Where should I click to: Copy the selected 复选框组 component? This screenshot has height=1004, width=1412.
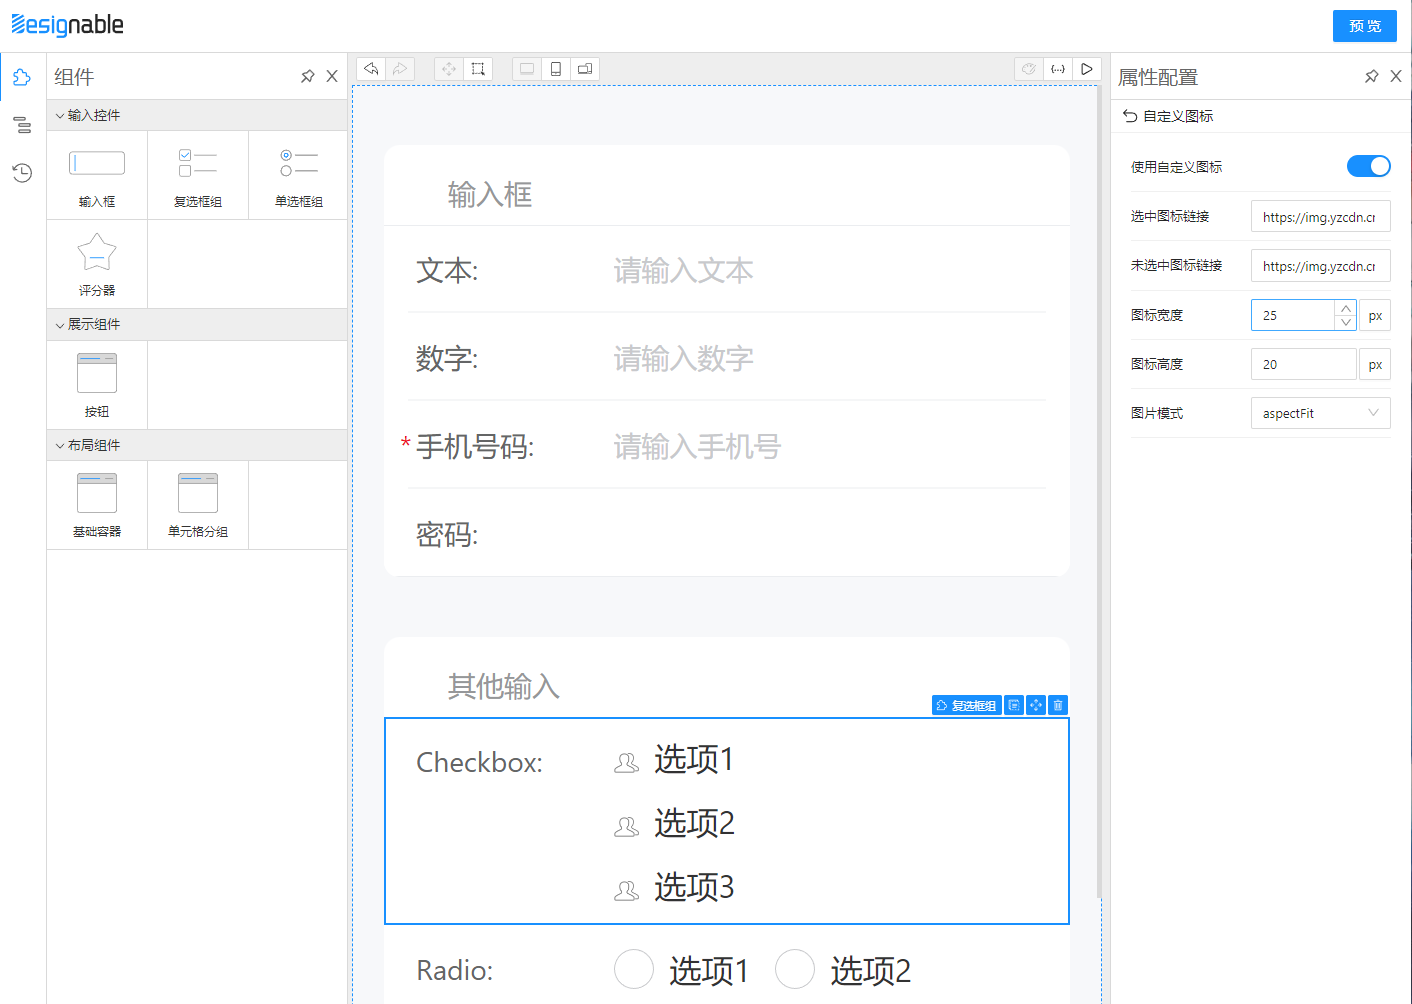click(1012, 705)
